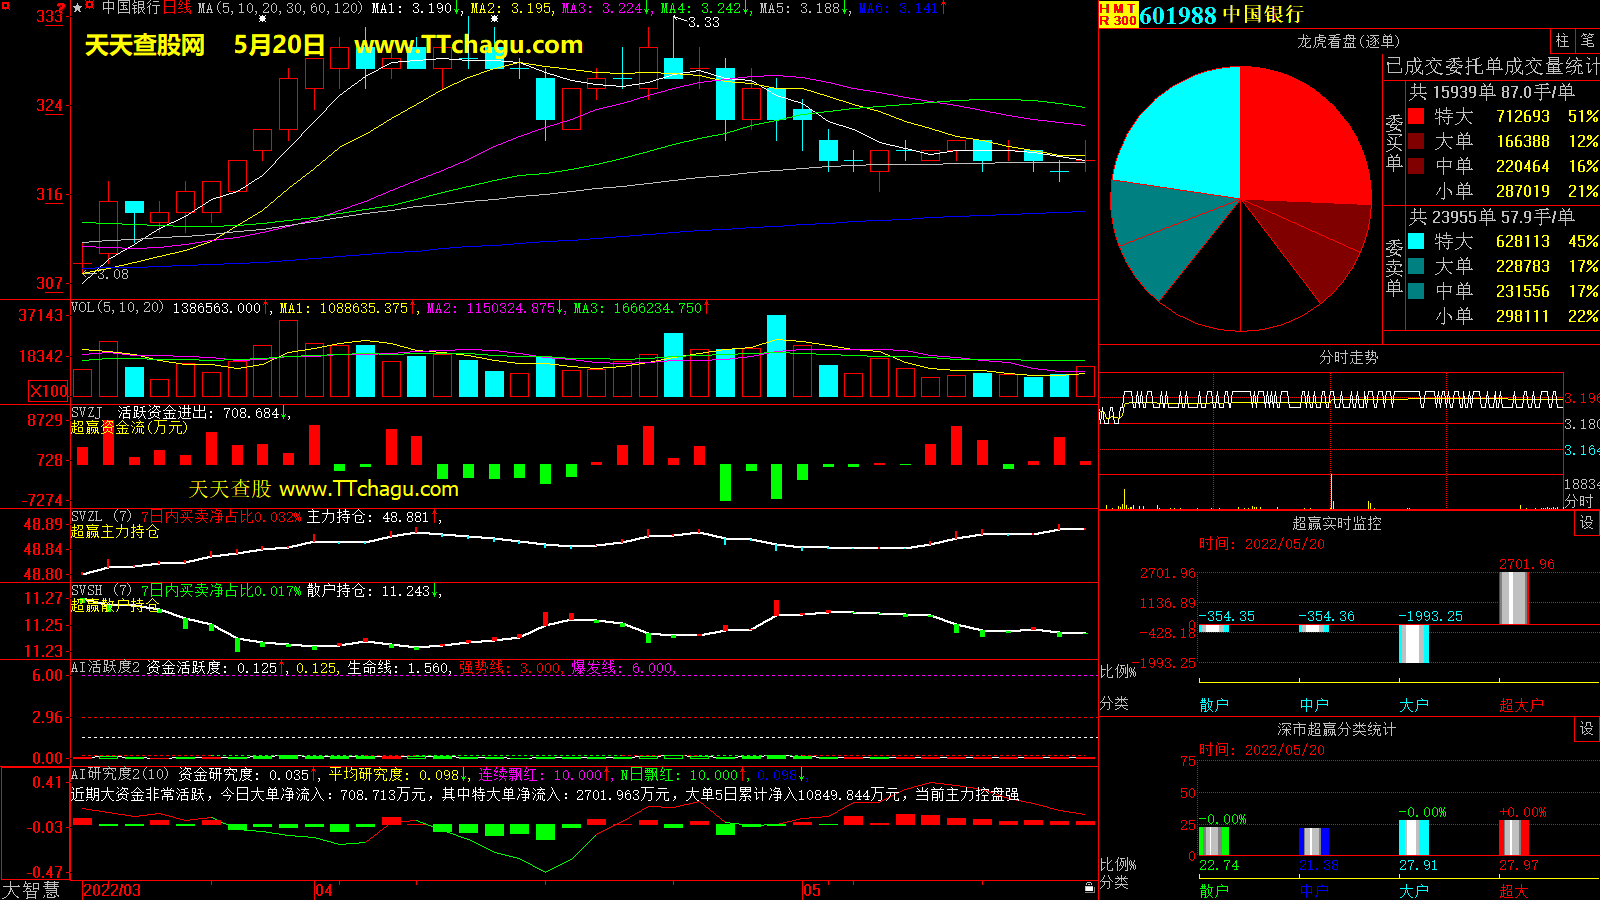Open settings 设 for 深市超赢分类统计 panel

(x=1587, y=729)
